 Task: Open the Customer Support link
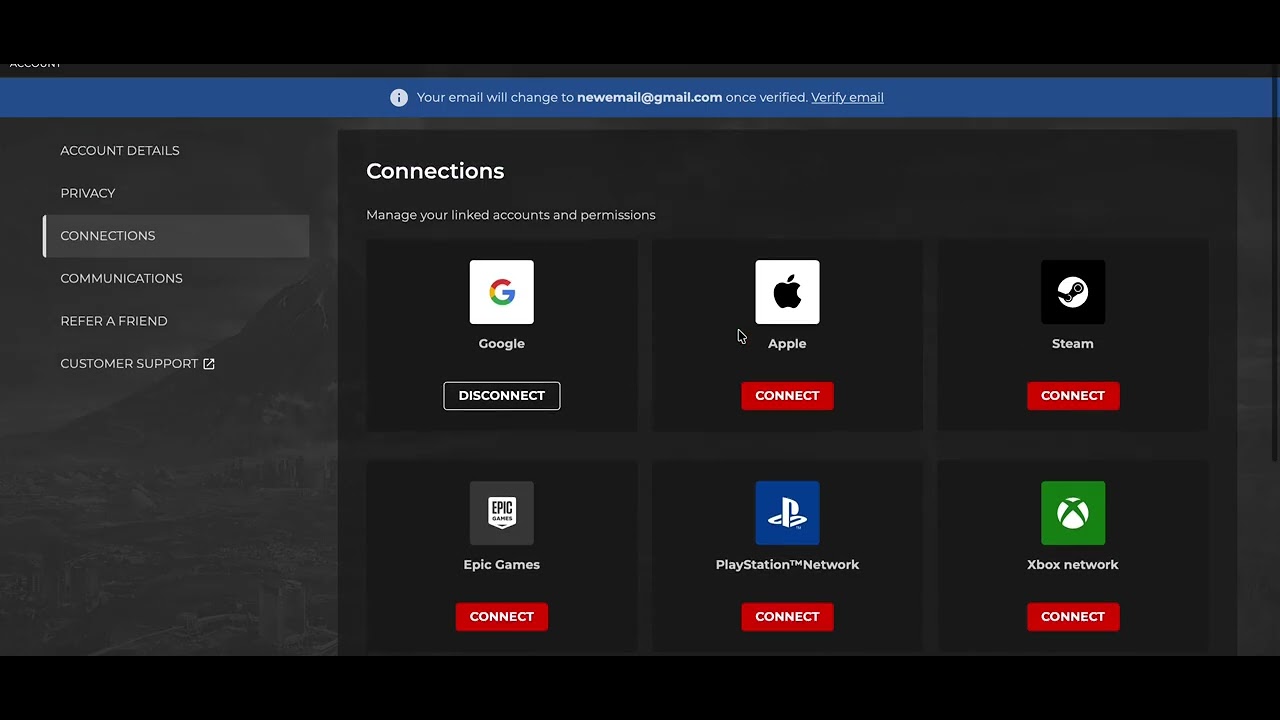pos(137,364)
